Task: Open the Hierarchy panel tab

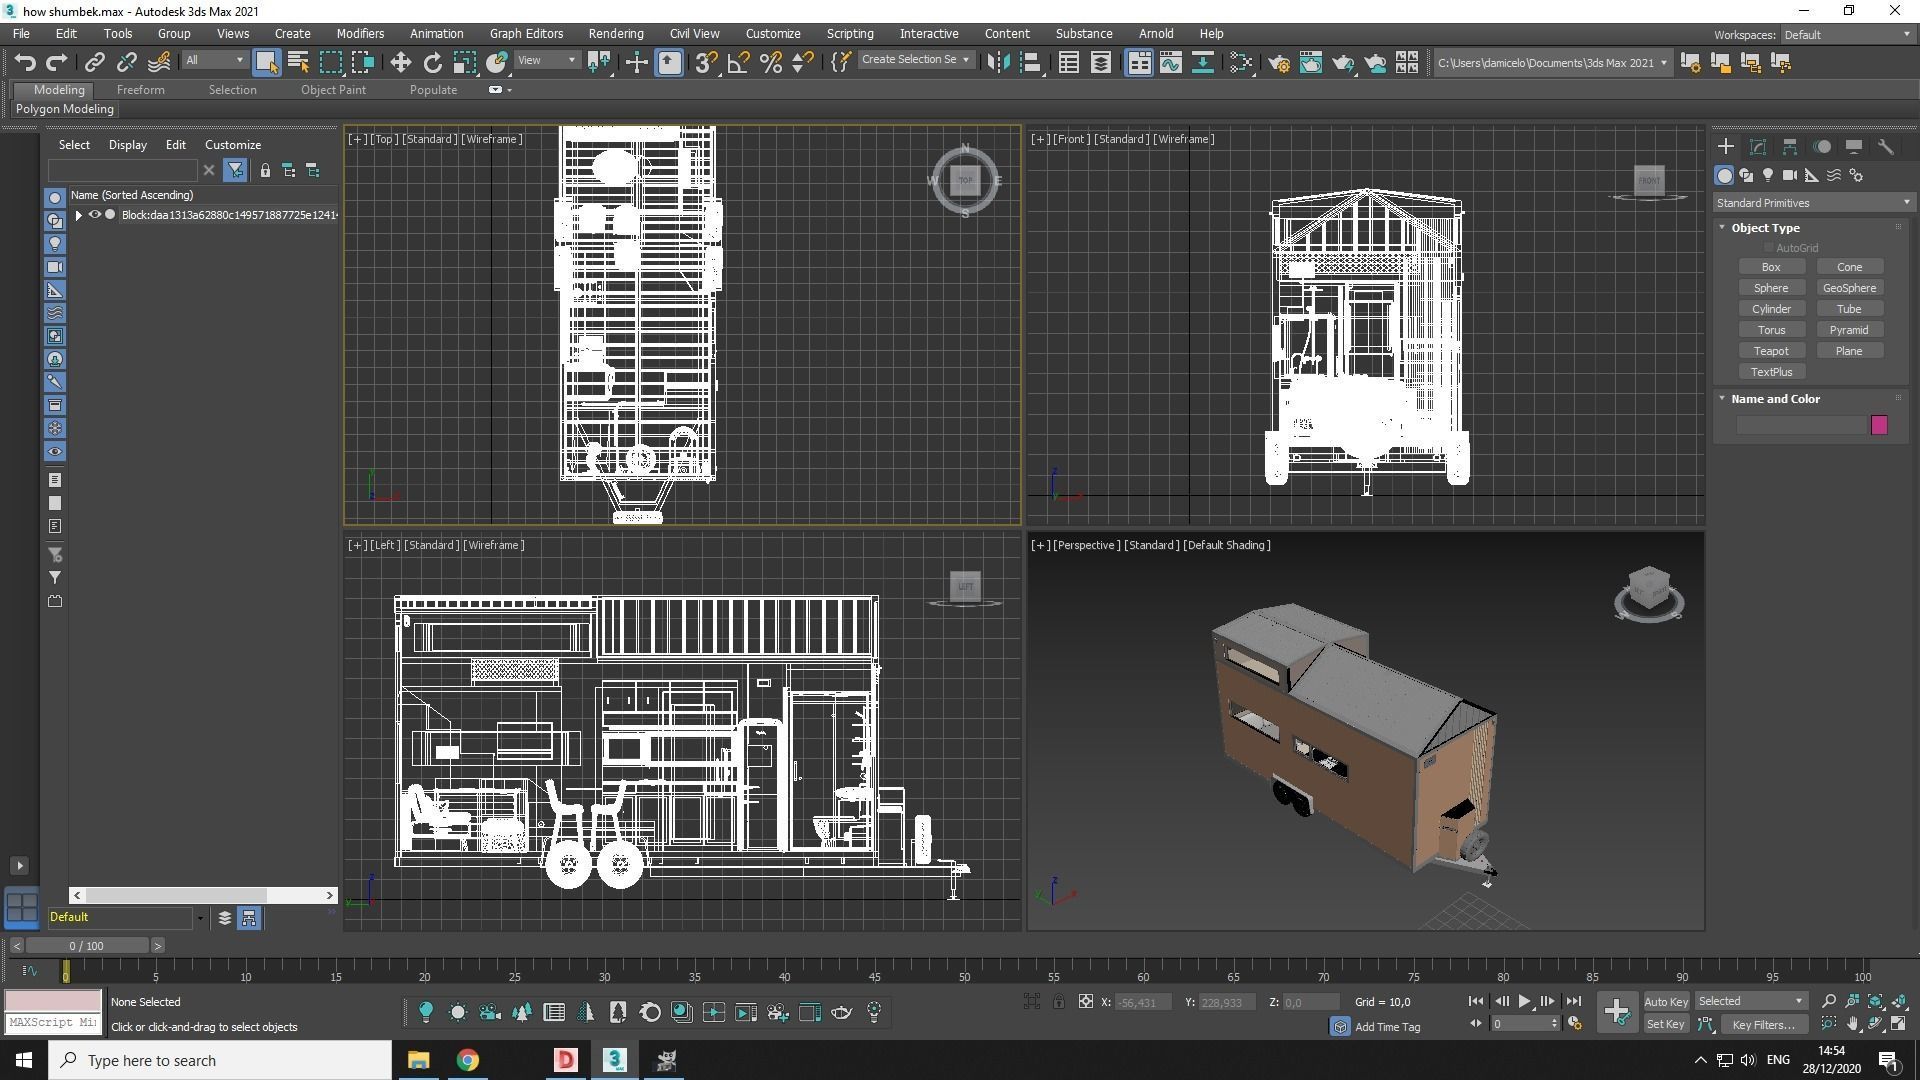Action: tap(1790, 147)
